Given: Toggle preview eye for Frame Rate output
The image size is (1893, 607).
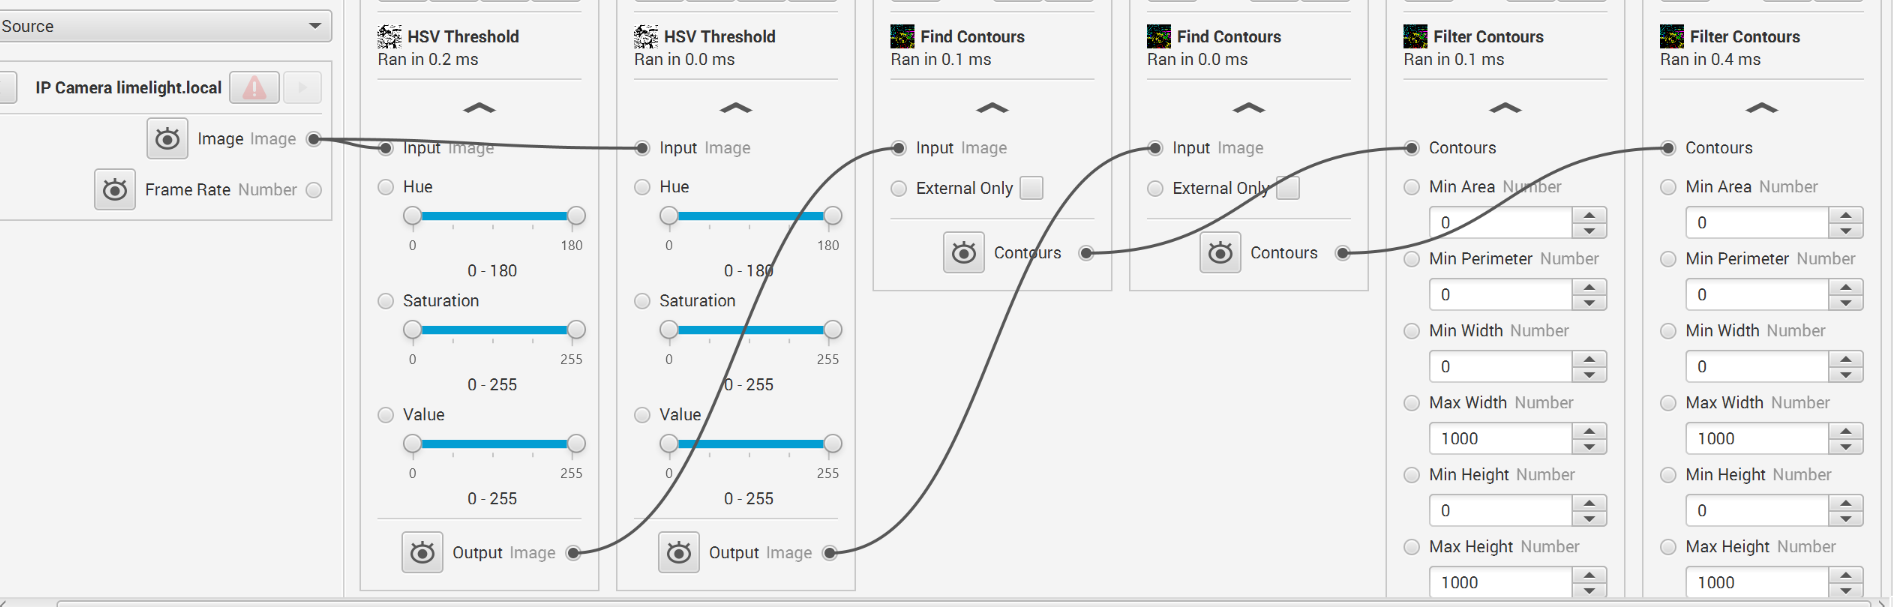Looking at the screenshot, I should click(x=115, y=189).
